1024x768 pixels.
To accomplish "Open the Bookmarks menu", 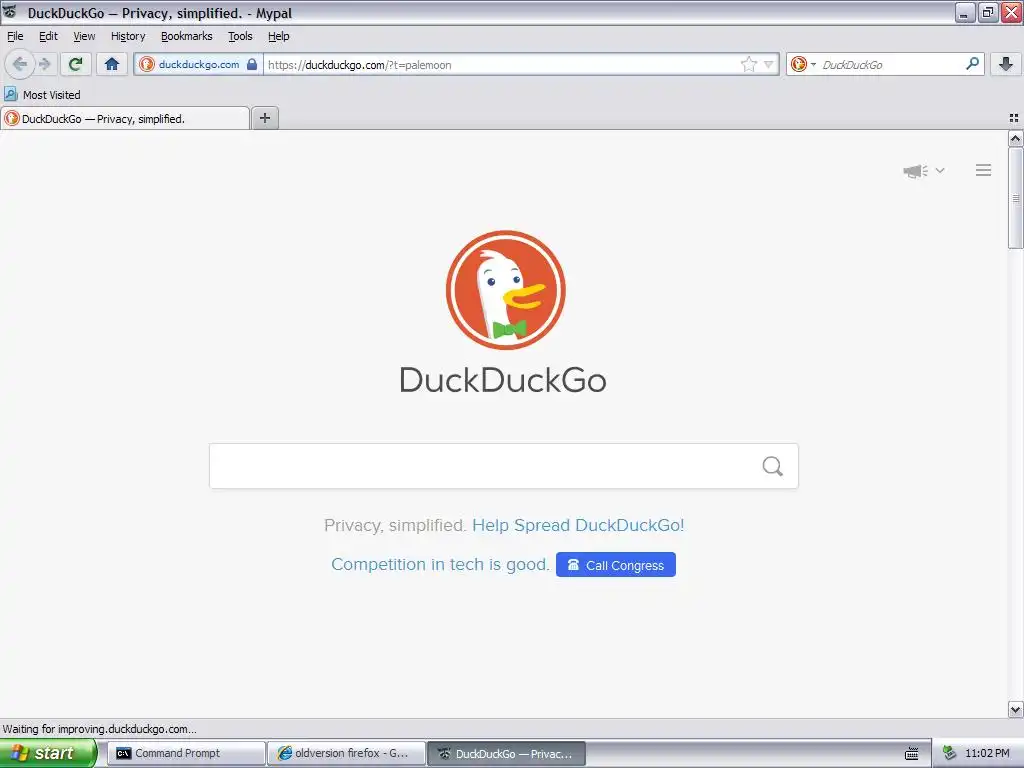I will point(187,37).
